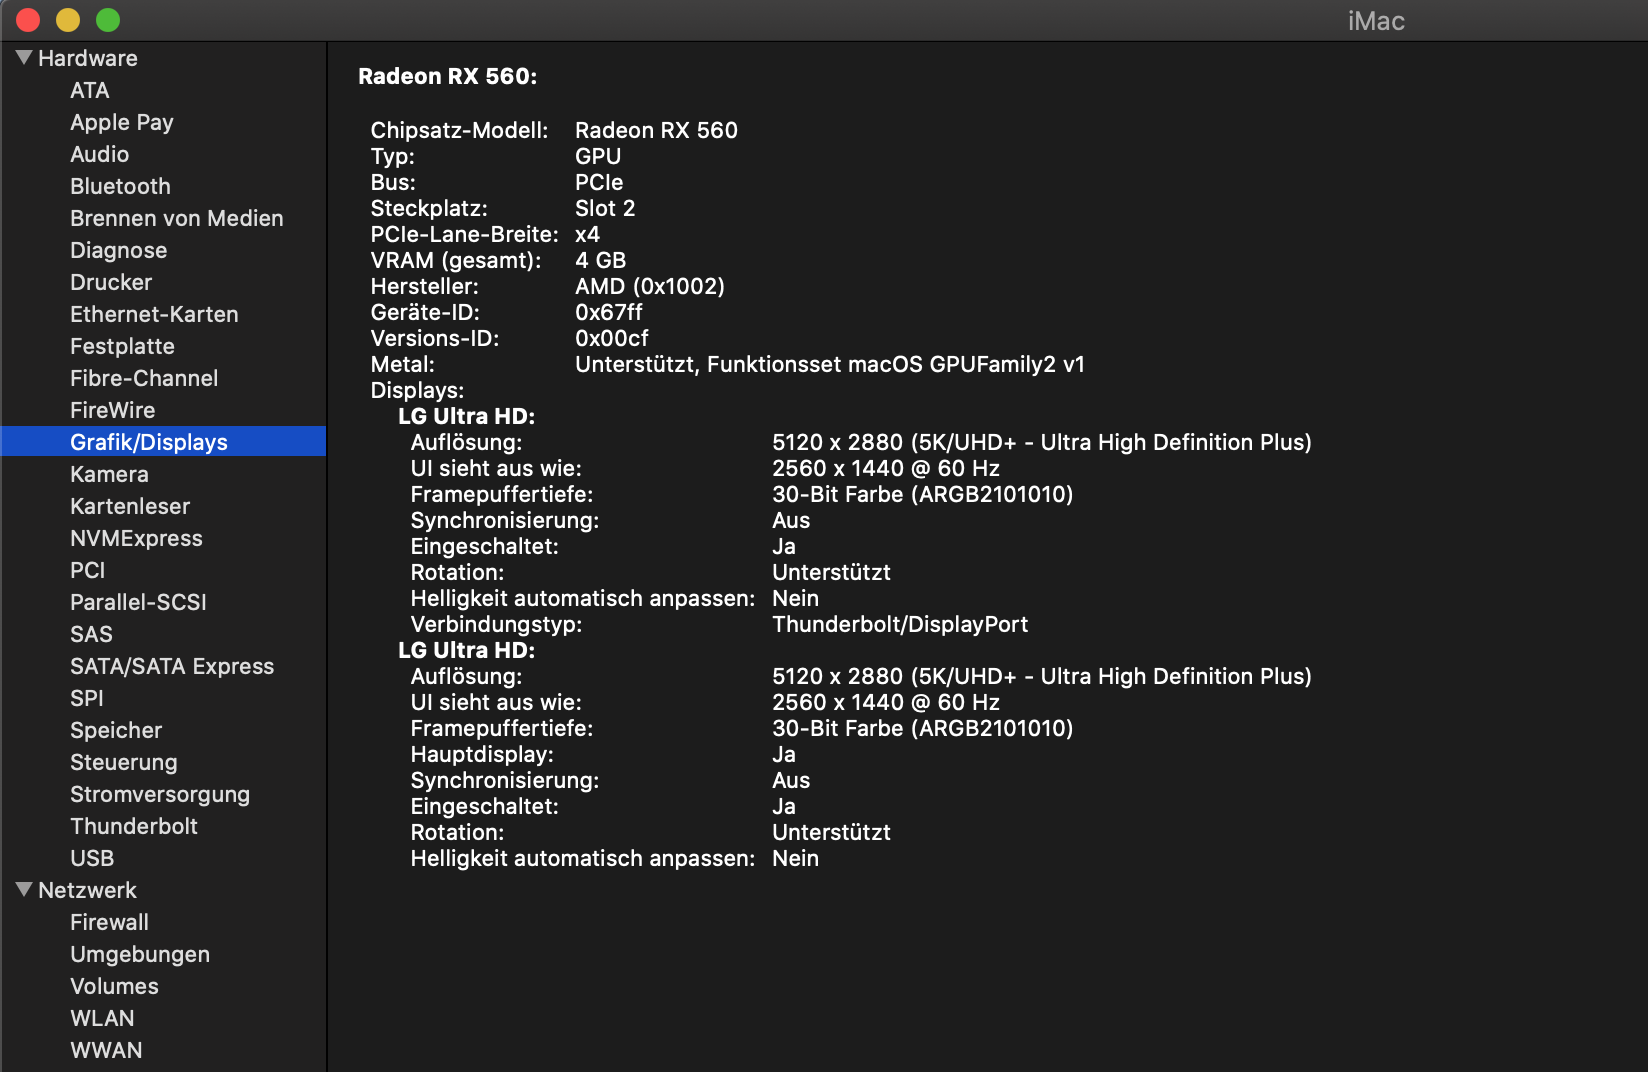Click the PCIe-Lane-Breite value x4
1648x1072 pixels.
pyautogui.click(x=587, y=234)
